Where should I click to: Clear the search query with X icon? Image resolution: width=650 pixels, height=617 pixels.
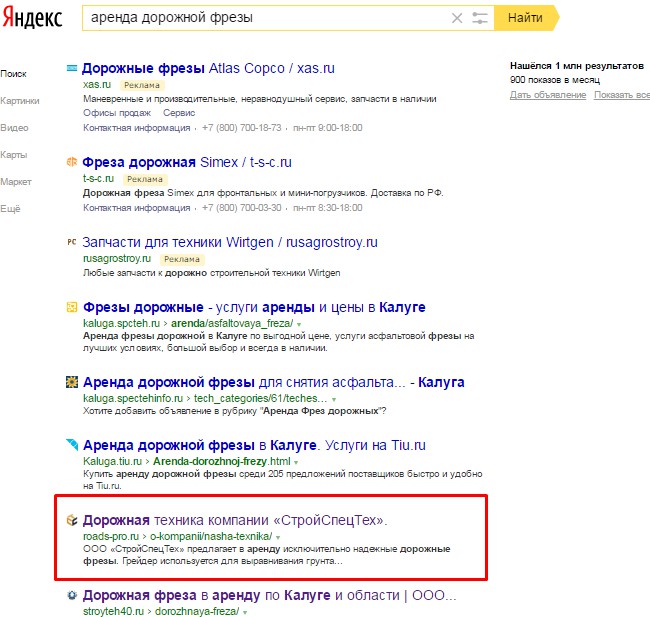coord(457,18)
